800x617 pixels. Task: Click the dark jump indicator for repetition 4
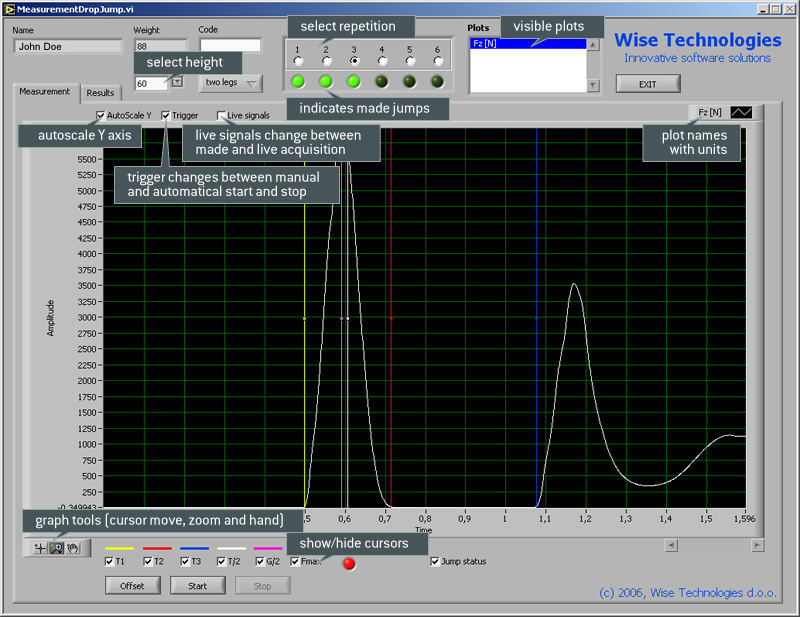[x=382, y=82]
